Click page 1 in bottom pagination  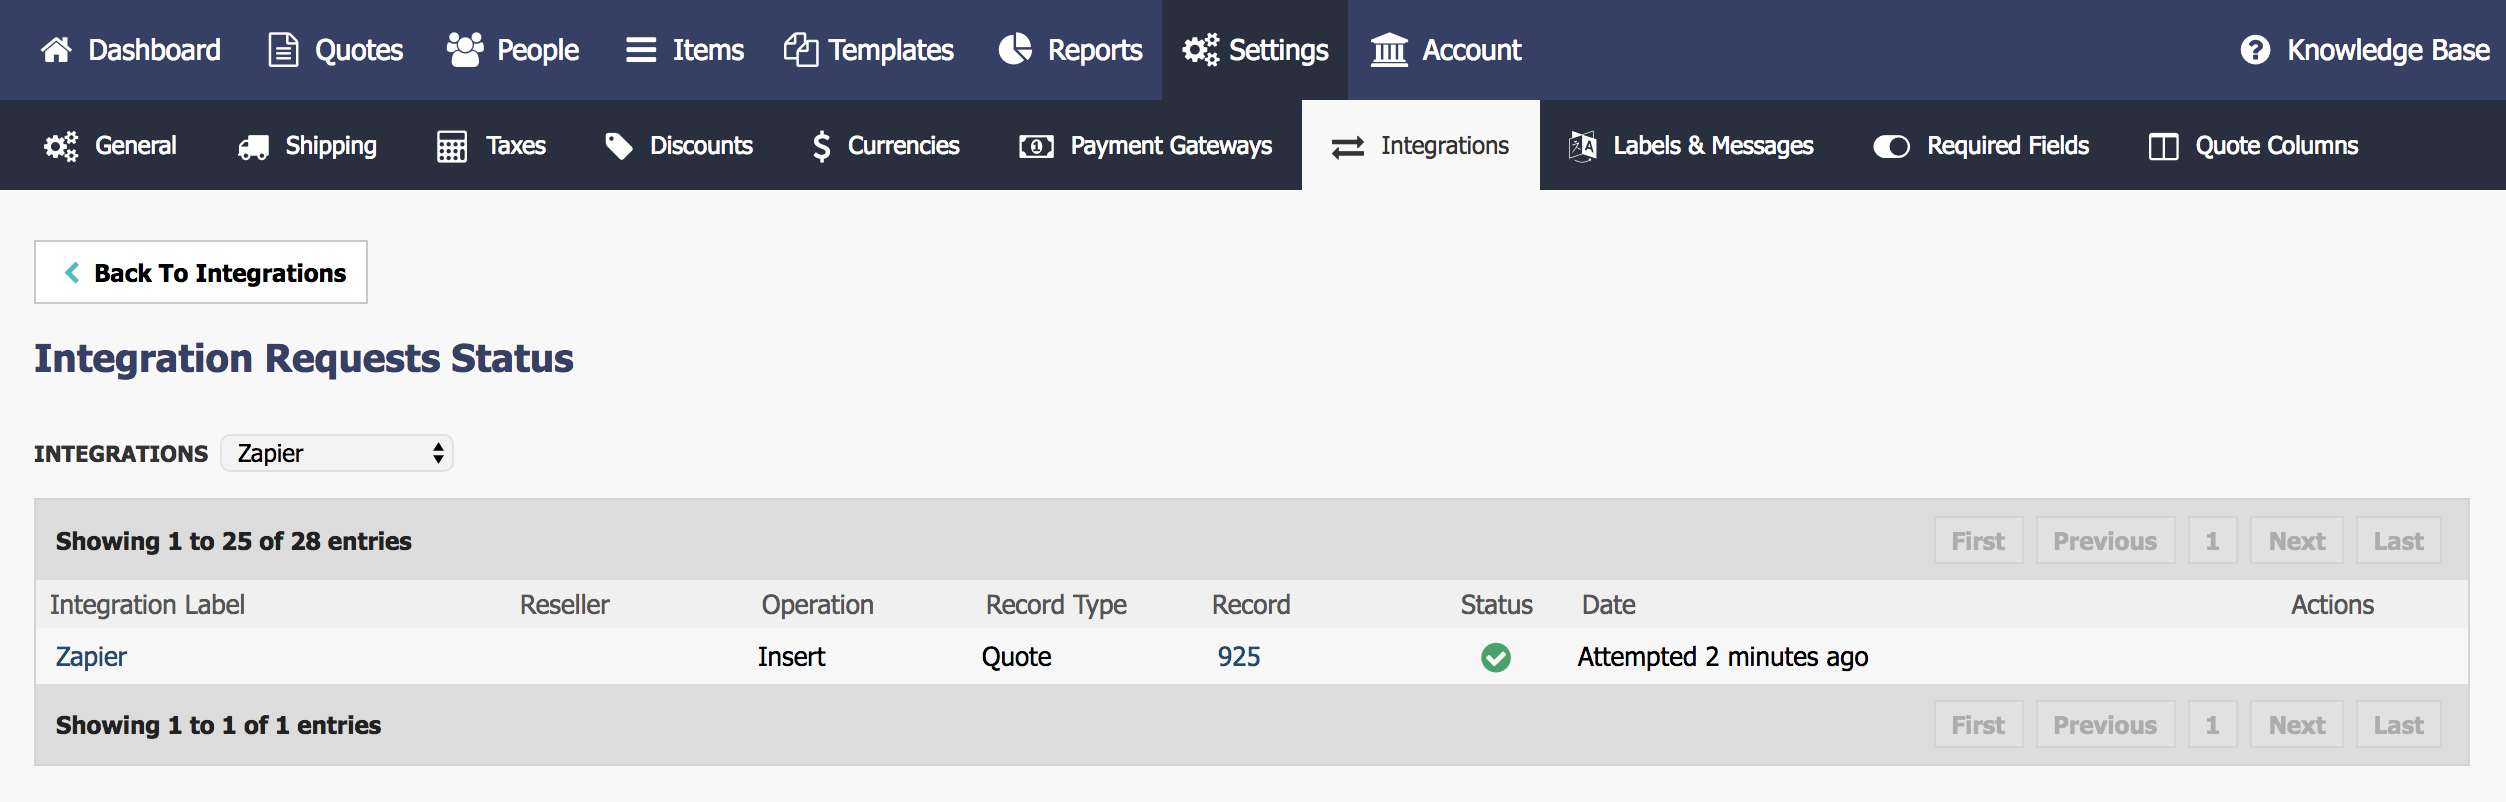[x=2212, y=725]
